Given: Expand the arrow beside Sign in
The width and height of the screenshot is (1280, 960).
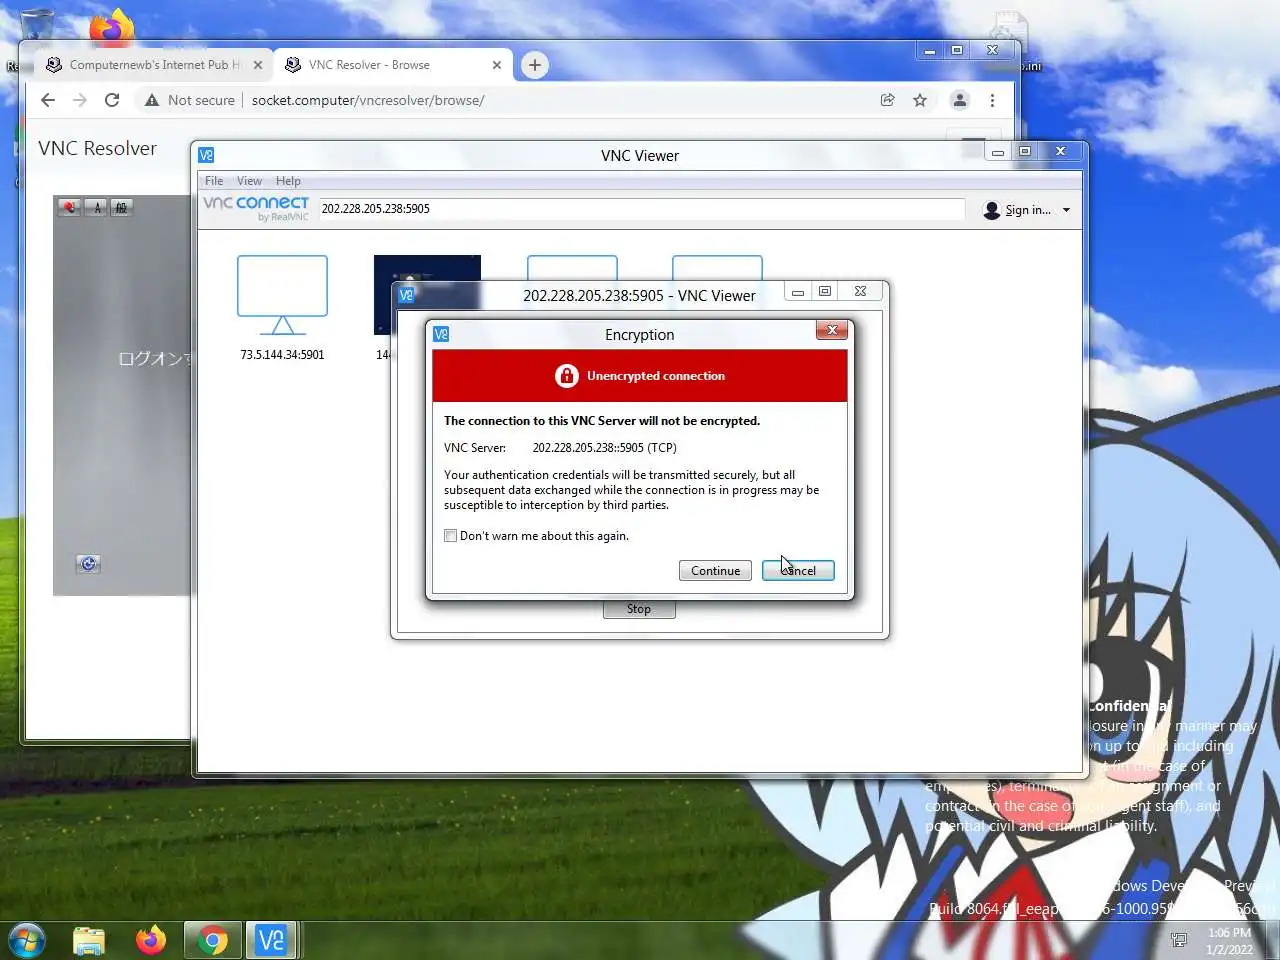Looking at the screenshot, I should tap(1066, 210).
